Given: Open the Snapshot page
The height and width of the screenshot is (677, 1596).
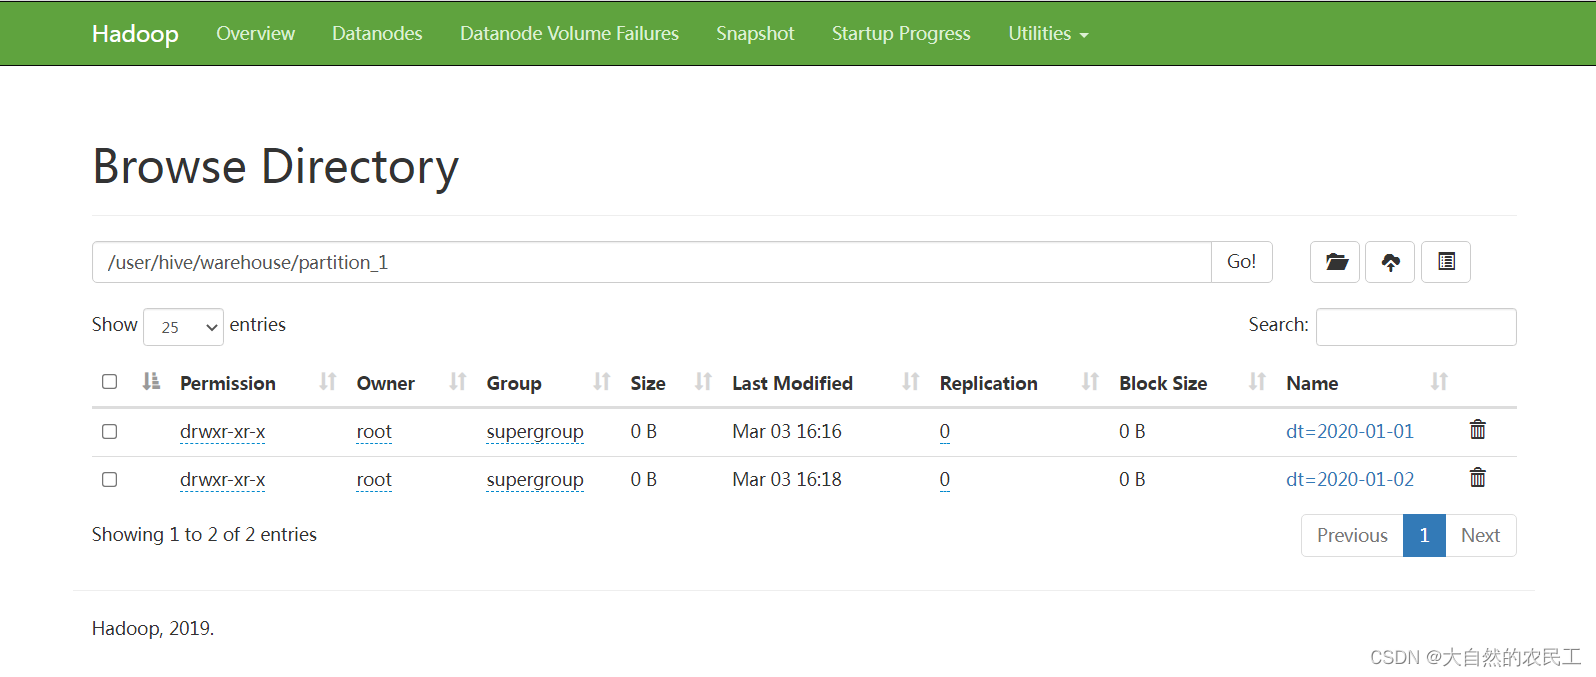Looking at the screenshot, I should point(755,33).
